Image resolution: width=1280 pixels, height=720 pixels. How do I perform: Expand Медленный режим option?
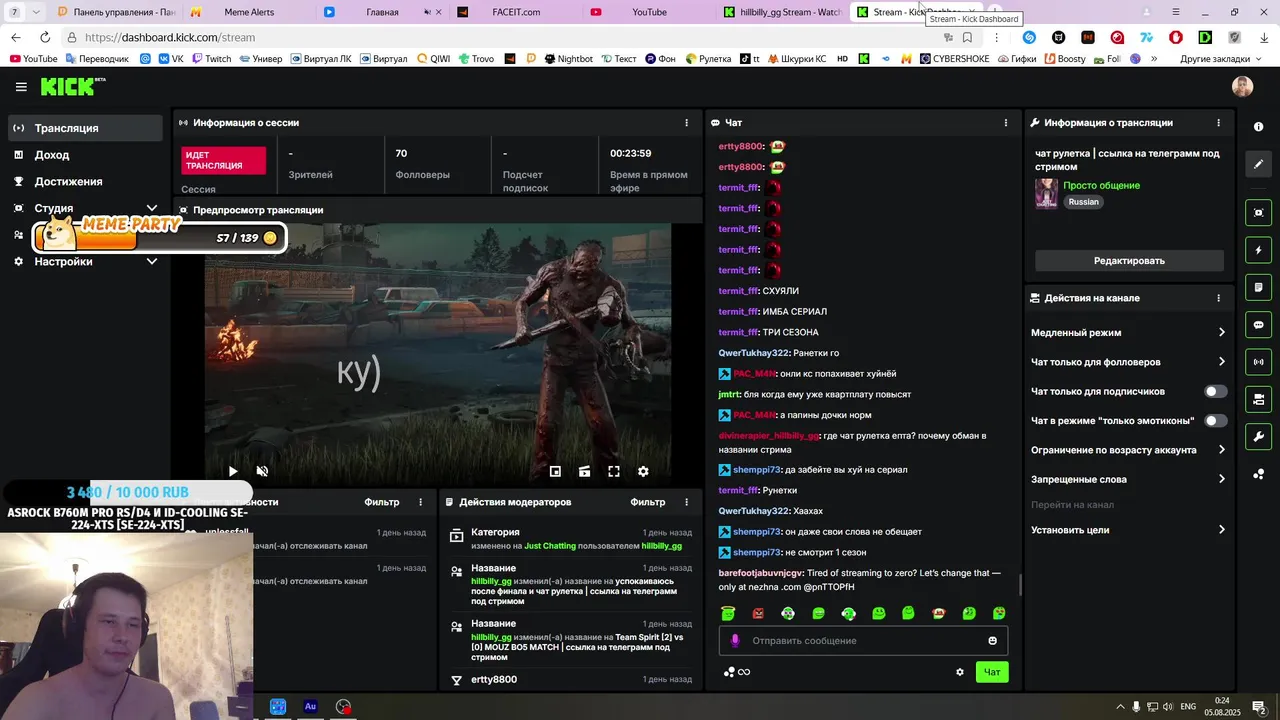[1128, 333]
